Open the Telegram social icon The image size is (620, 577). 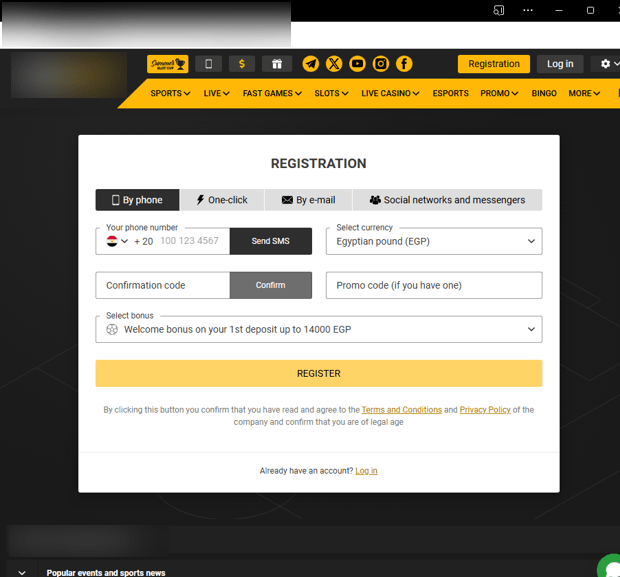311,64
